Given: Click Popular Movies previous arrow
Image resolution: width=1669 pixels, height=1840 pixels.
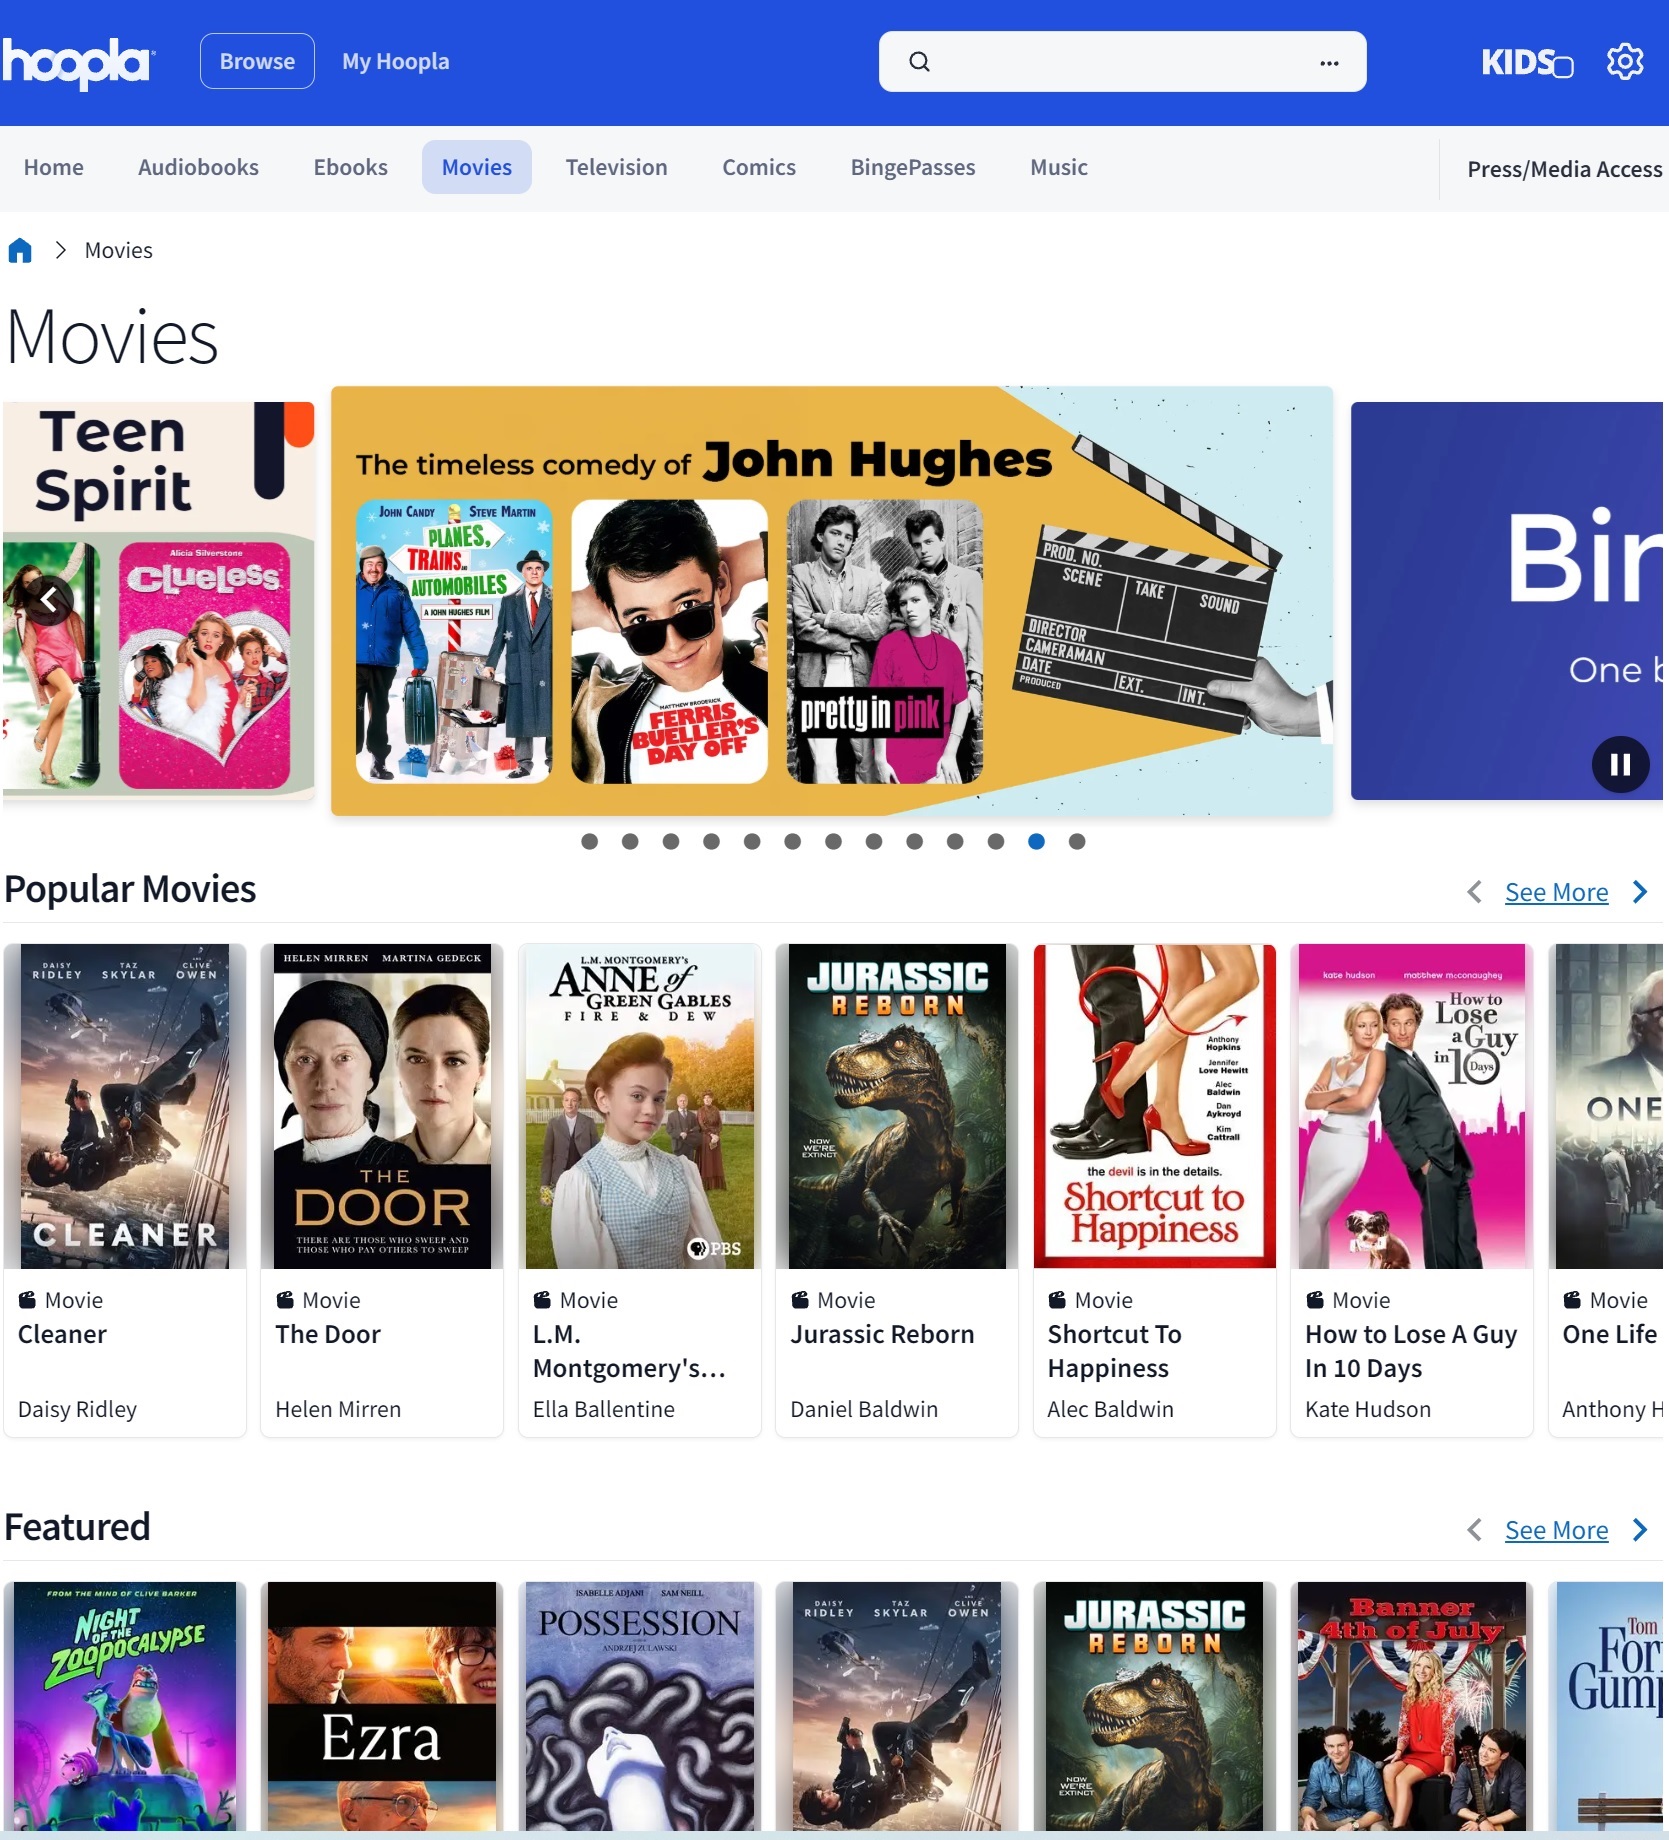Looking at the screenshot, I should (x=1474, y=892).
